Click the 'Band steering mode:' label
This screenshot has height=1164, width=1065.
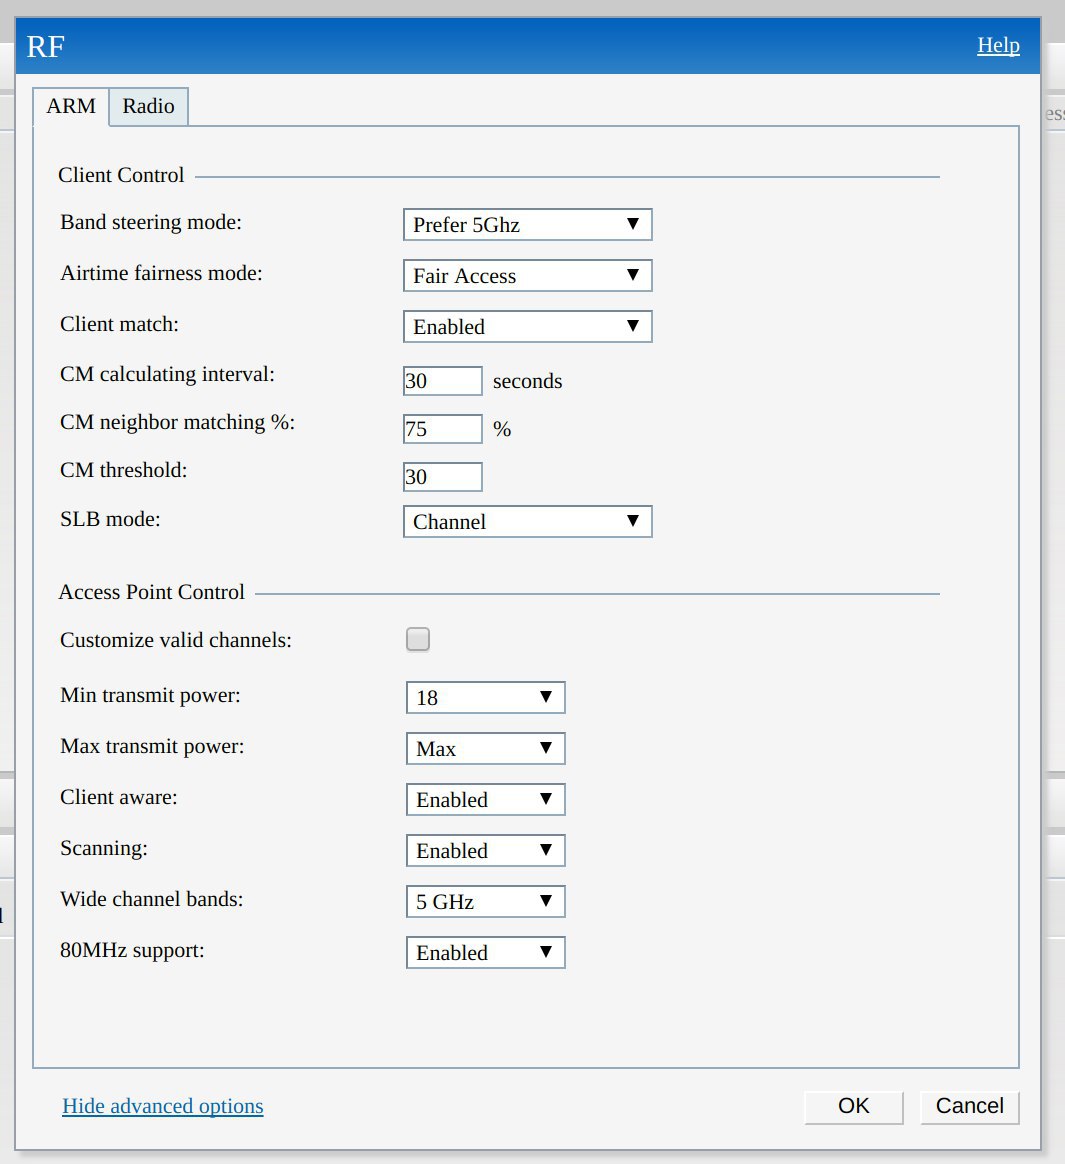151,223
